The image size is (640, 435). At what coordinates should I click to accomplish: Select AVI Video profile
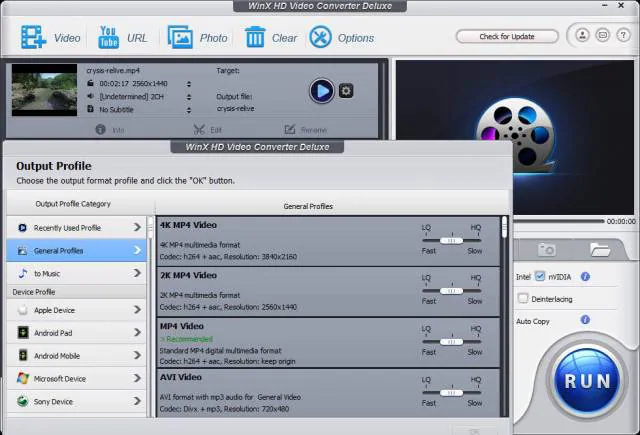[328, 393]
